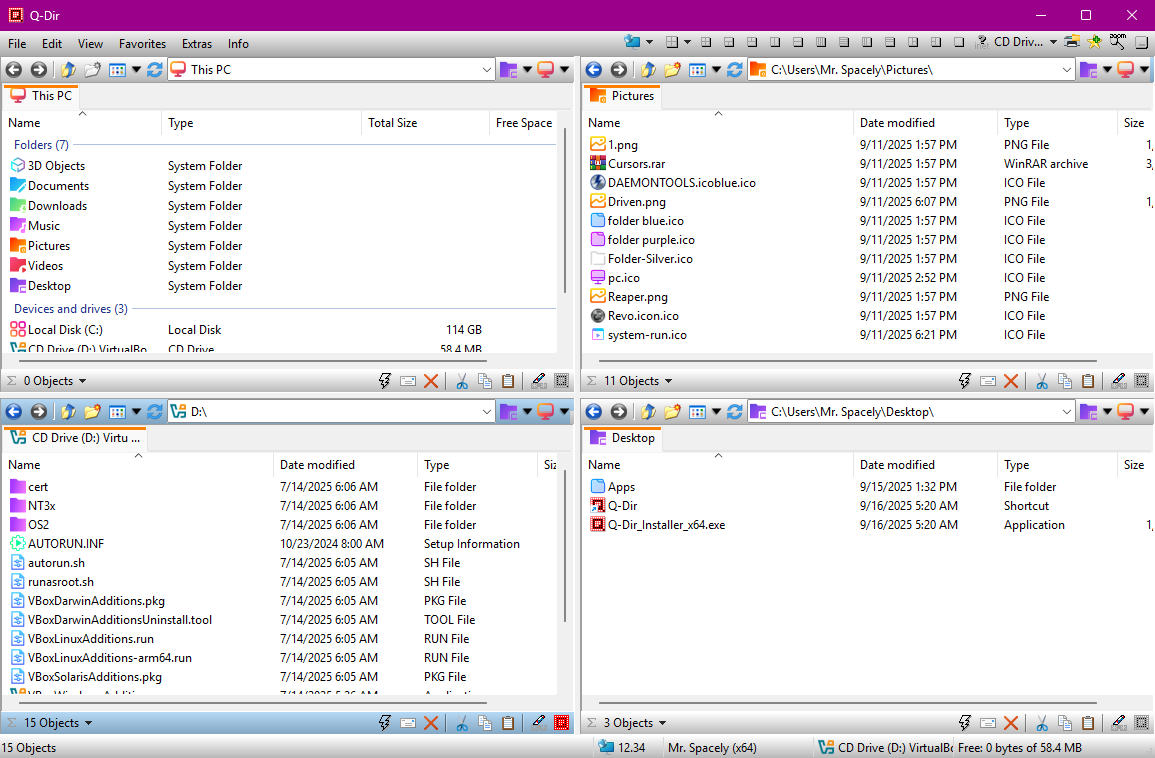Click rename icon in Desktop pane toolbar
This screenshot has height=758, width=1155.
tap(988, 723)
